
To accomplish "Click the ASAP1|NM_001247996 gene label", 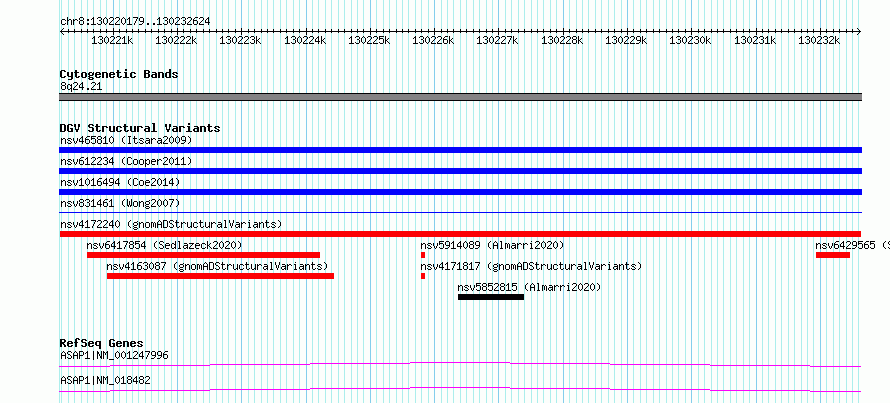I will coord(114,356).
